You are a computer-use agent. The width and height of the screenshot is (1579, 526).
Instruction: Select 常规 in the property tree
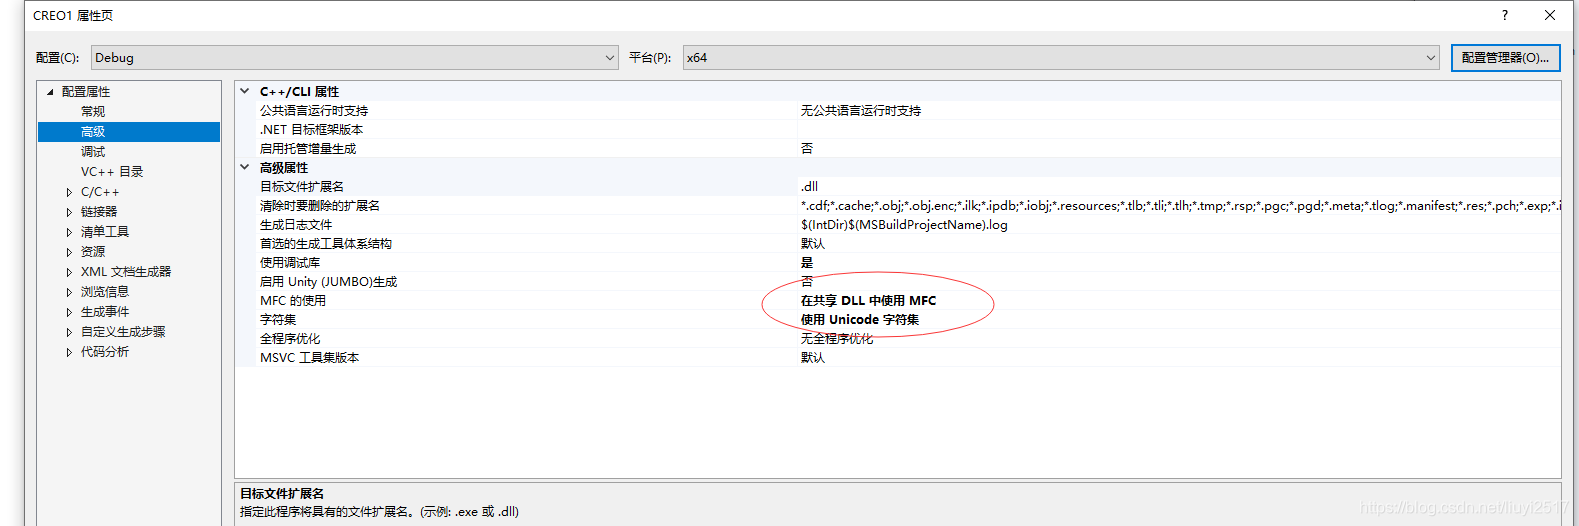click(93, 112)
